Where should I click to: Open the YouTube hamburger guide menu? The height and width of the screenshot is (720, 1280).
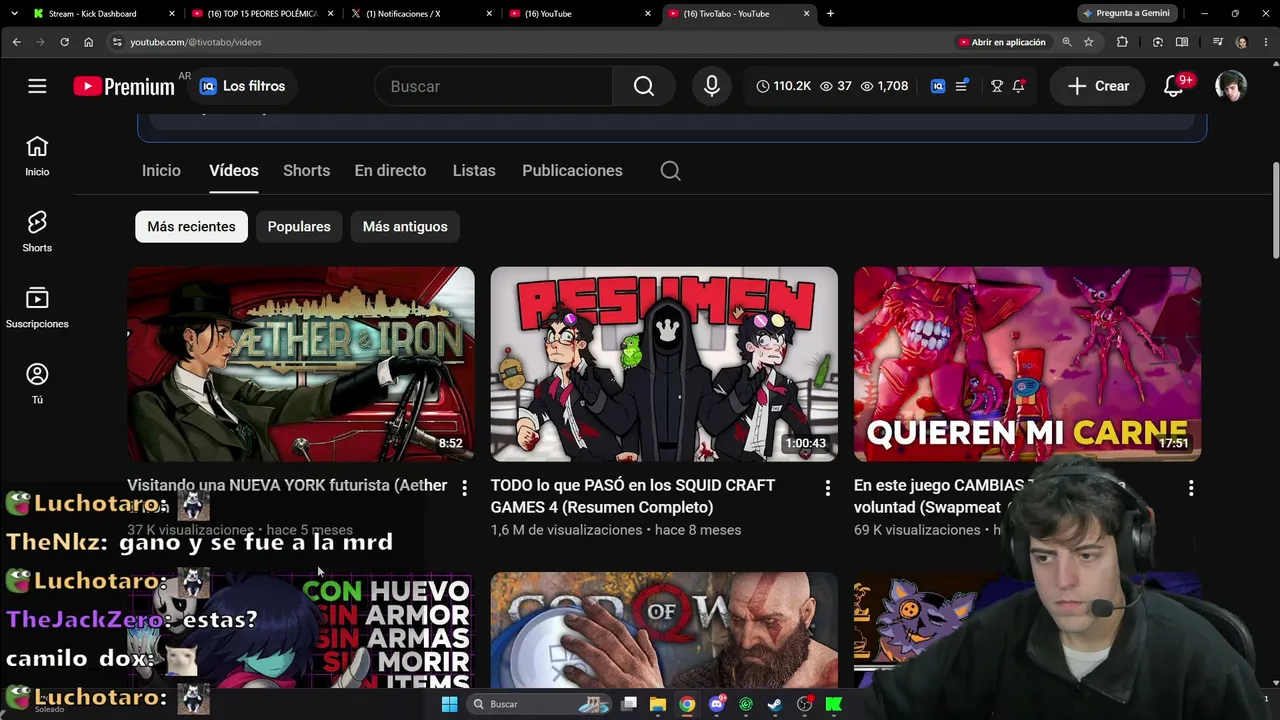pos(37,86)
